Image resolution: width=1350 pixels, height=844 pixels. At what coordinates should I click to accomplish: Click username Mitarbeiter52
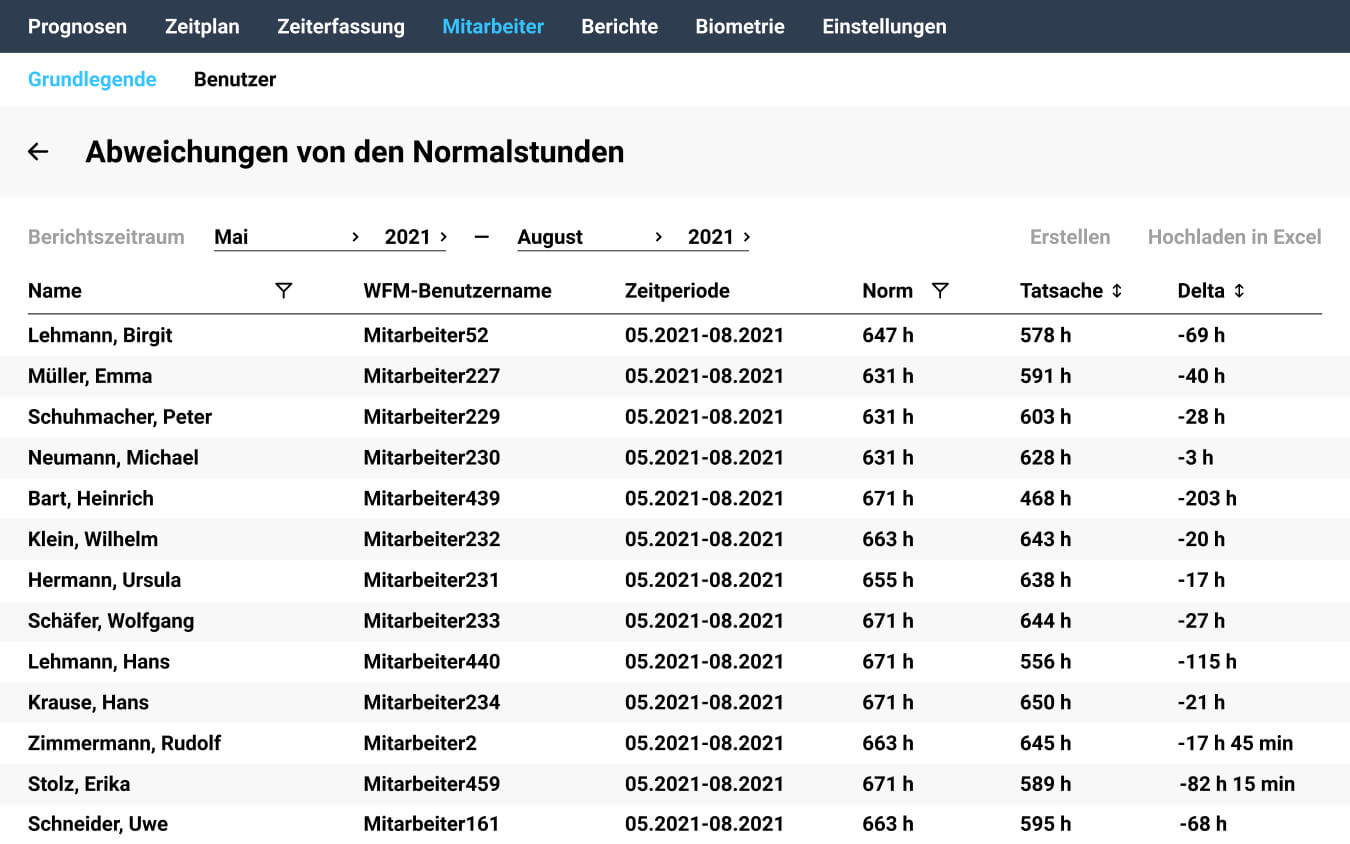[x=426, y=335]
